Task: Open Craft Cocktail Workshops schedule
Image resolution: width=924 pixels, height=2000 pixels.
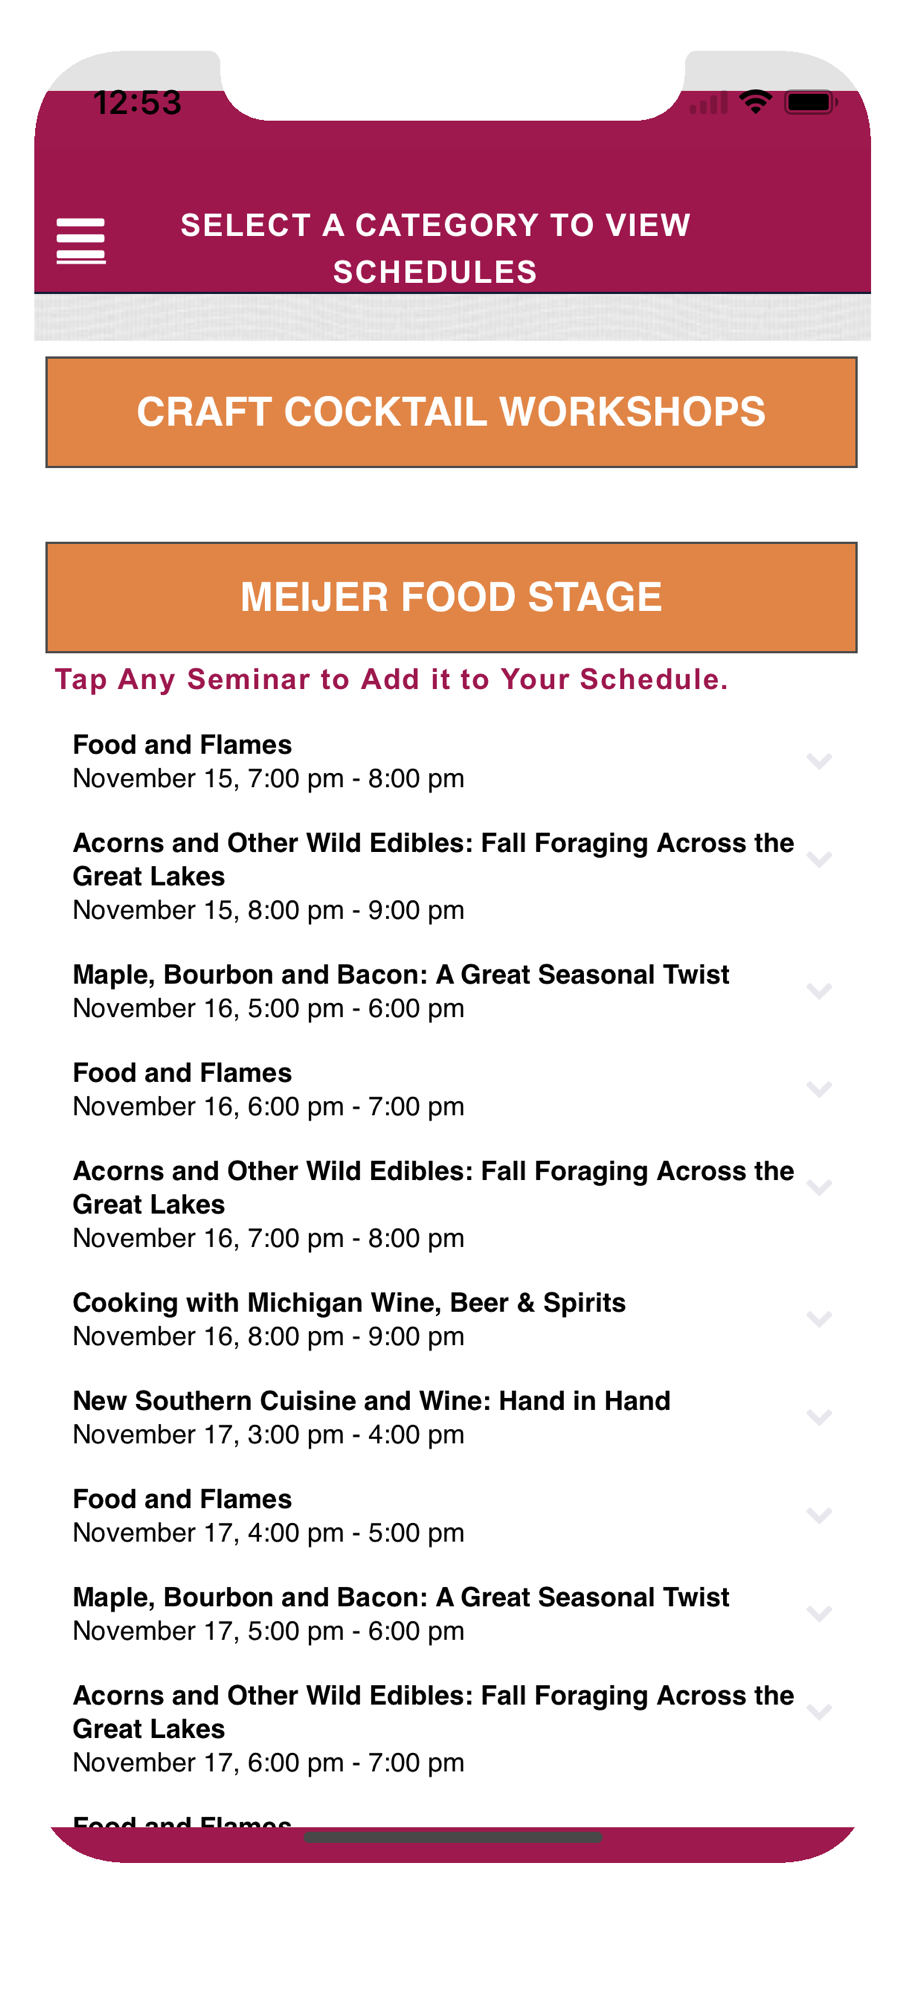Action: click(x=451, y=412)
